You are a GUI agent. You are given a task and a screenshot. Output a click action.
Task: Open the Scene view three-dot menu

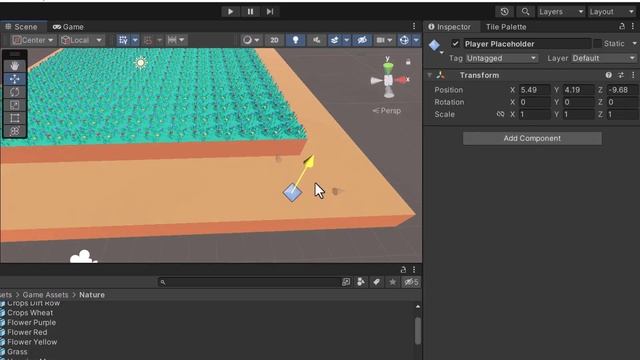coord(414,27)
